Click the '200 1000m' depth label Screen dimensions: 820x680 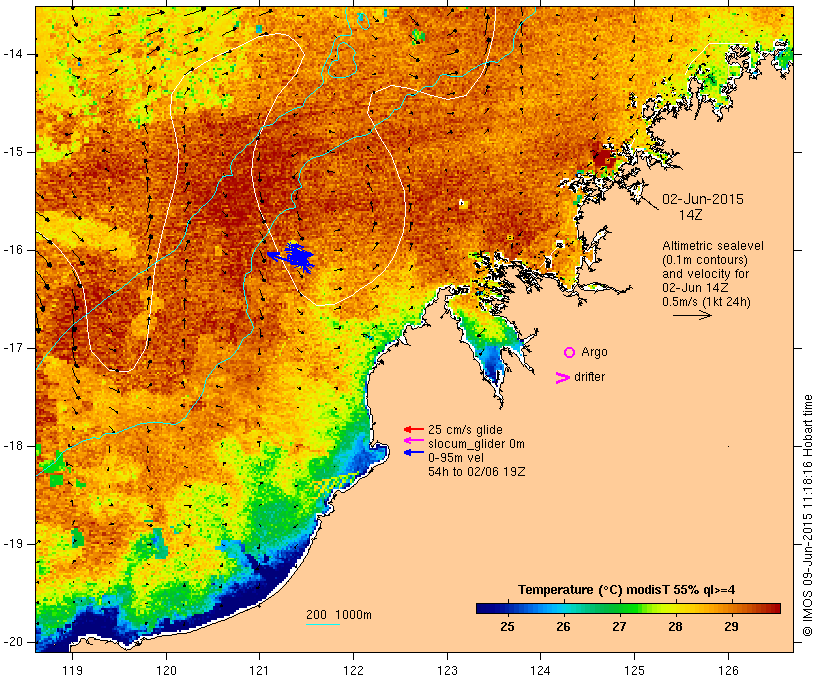click(x=339, y=615)
